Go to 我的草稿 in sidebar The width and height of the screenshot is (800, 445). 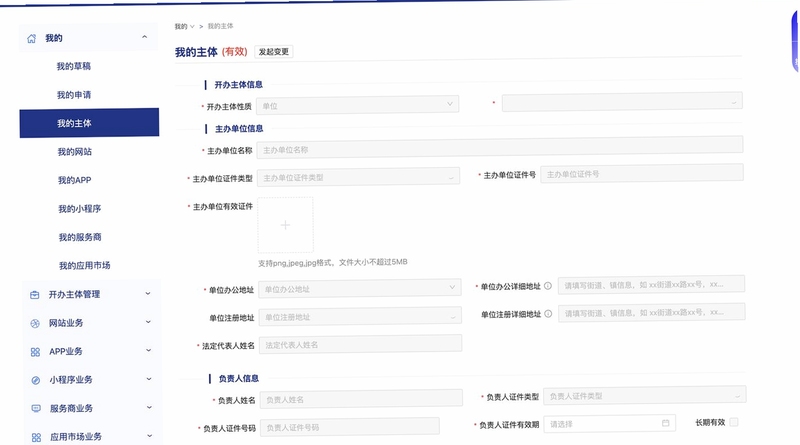(73, 66)
